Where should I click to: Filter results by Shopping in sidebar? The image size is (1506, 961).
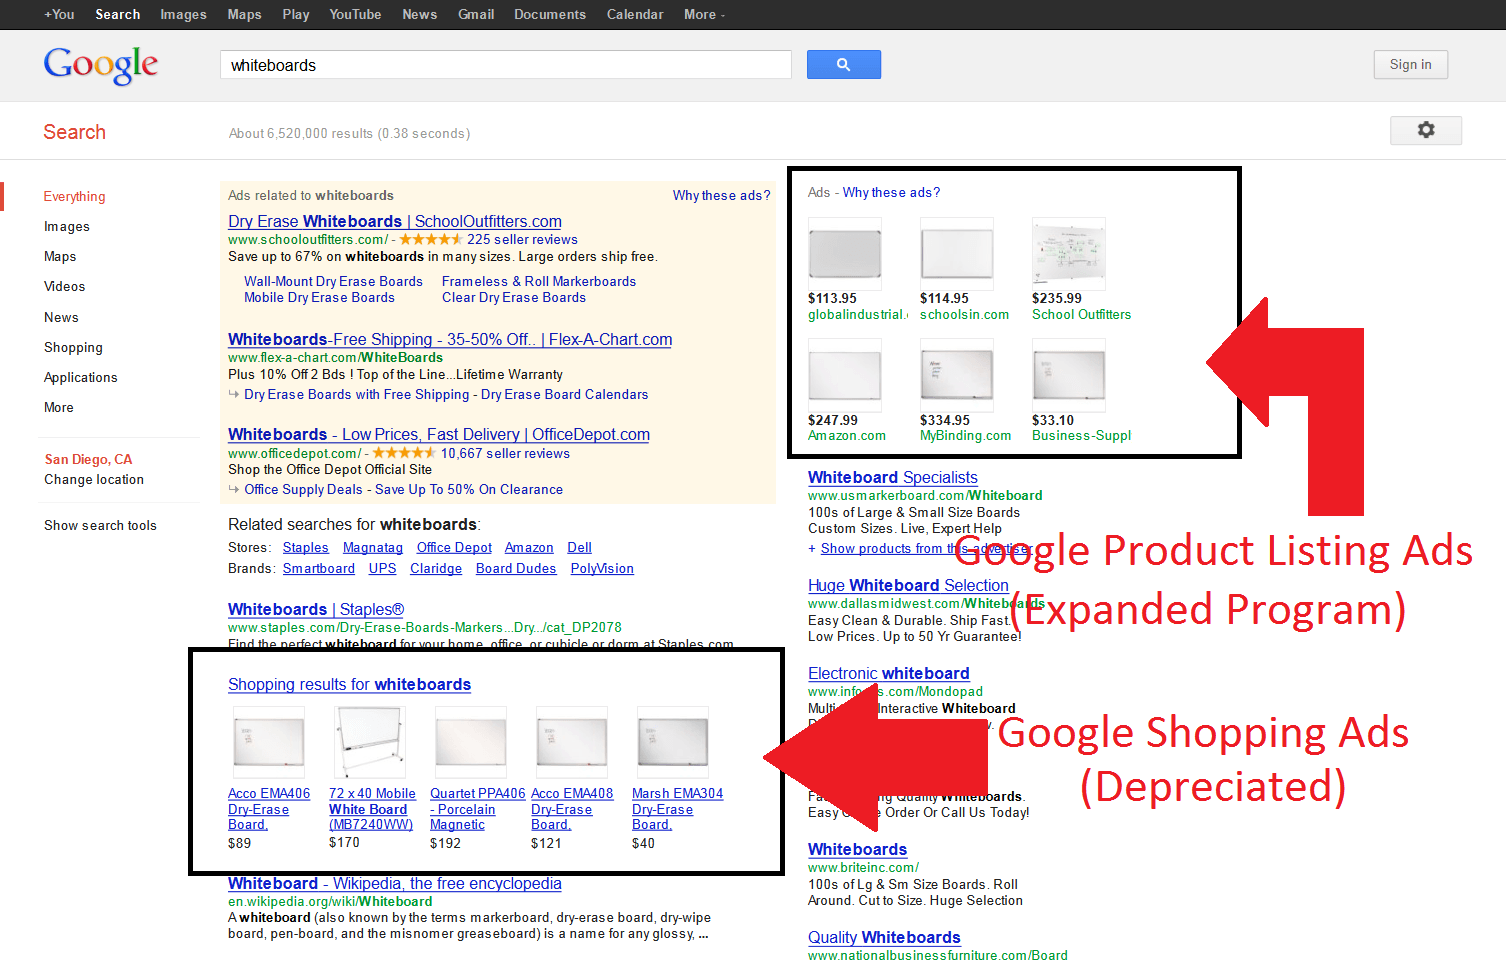pyautogui.click(x=73, y=347)
